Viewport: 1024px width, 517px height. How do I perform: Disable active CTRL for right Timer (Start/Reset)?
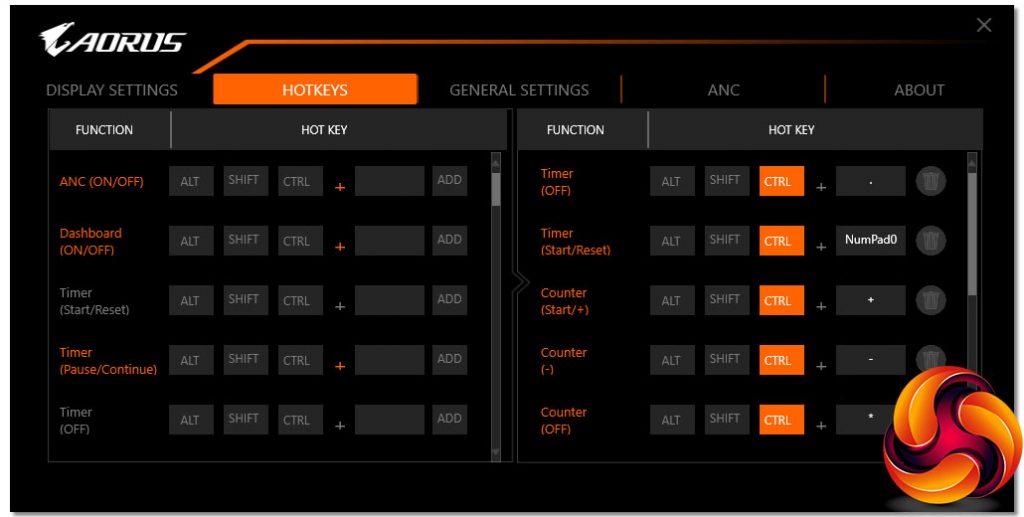(x=781, y=240)
